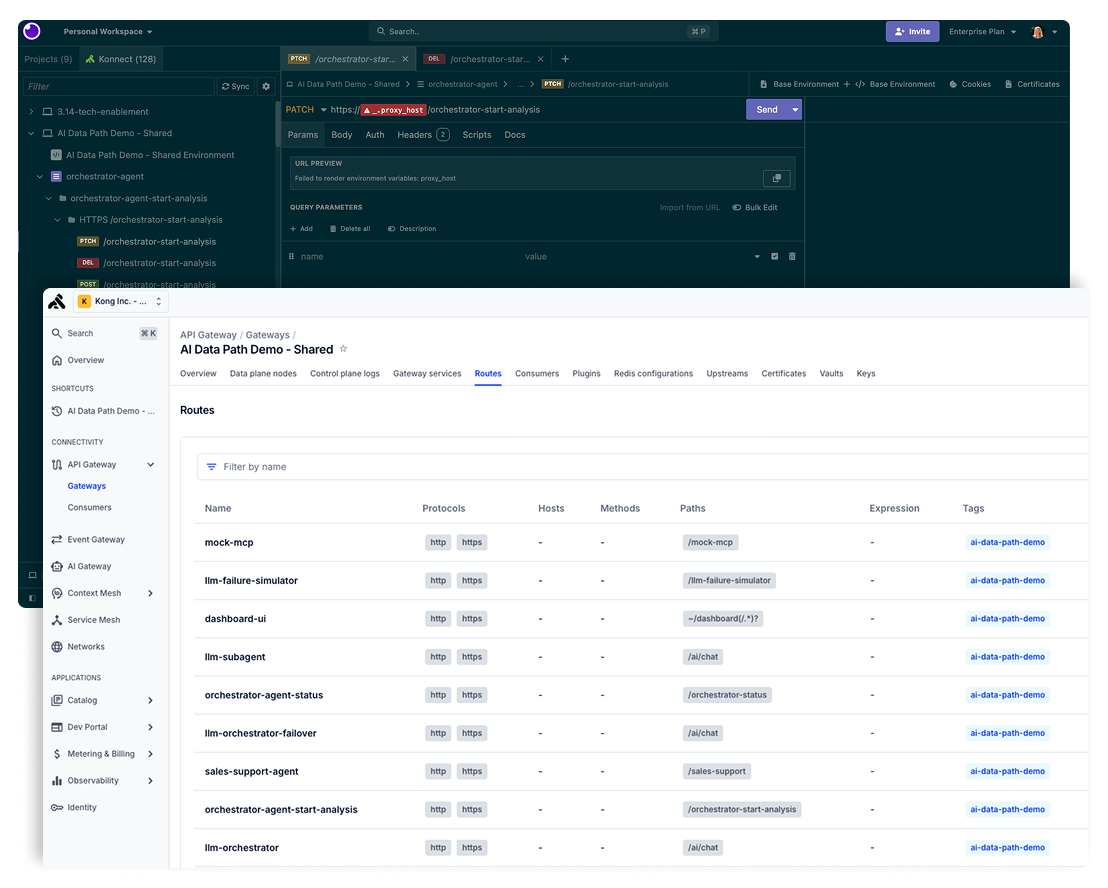The image size is (1108, 888).
Task: Click the Sync button in Insomnia sidebar
Action: pos(236,86)
